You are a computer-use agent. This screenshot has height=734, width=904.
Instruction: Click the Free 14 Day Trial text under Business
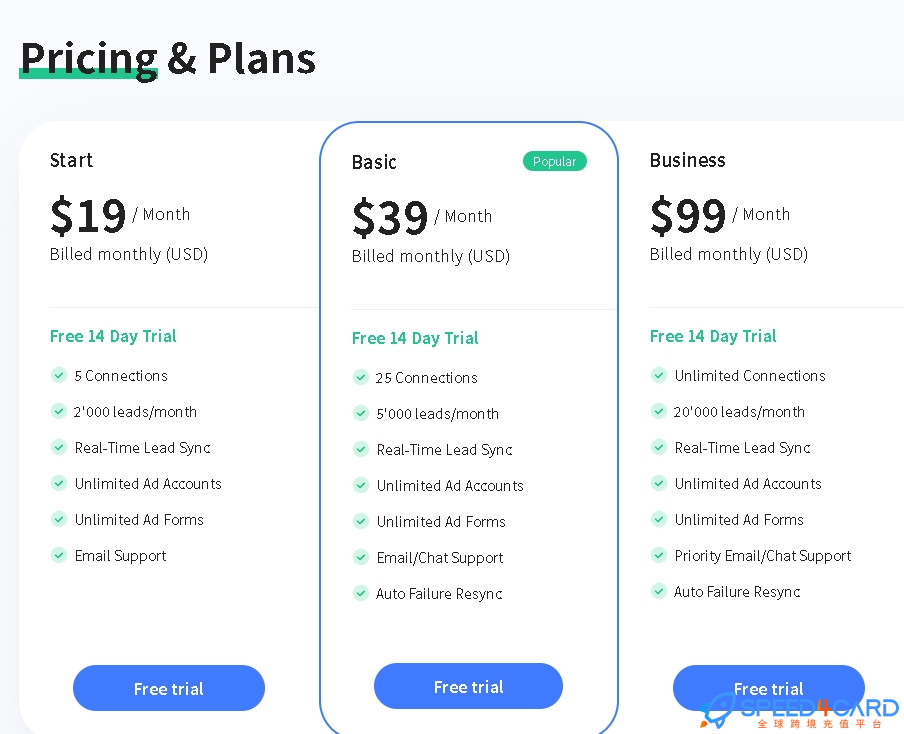(x=713, y=336)
